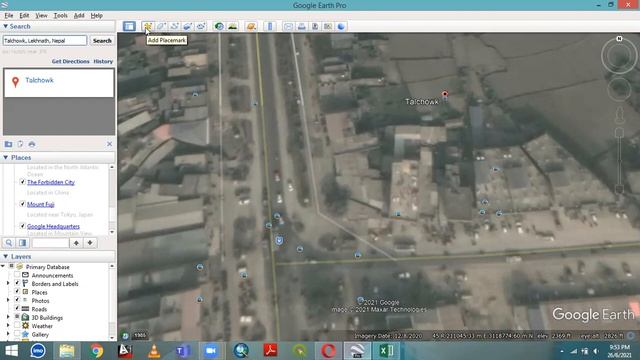Clear search results with the X
The width and height of the screenshot is (640, 360).
[x=109, y=144]
